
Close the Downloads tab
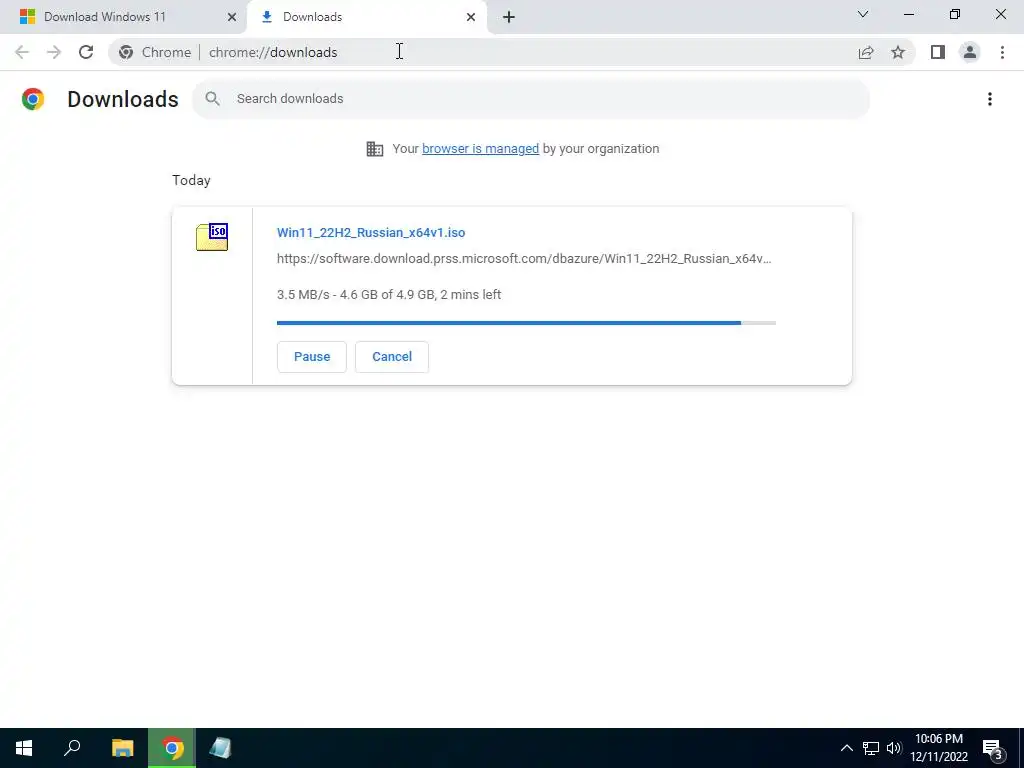(471, 17)
